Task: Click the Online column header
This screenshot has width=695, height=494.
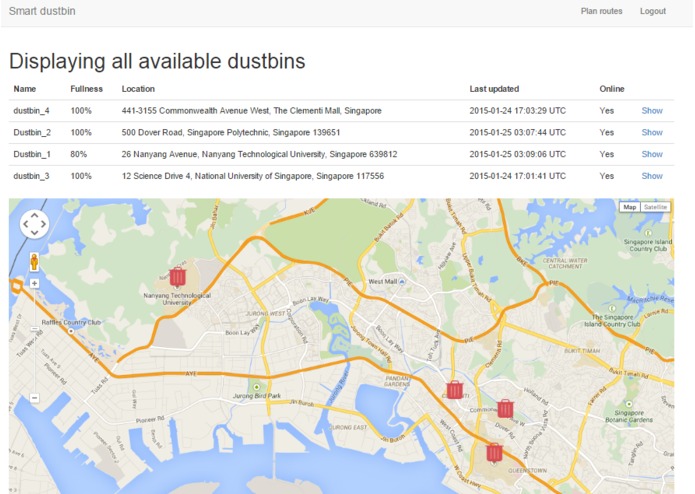Action: pyautogui.click(x=612, y=89)
